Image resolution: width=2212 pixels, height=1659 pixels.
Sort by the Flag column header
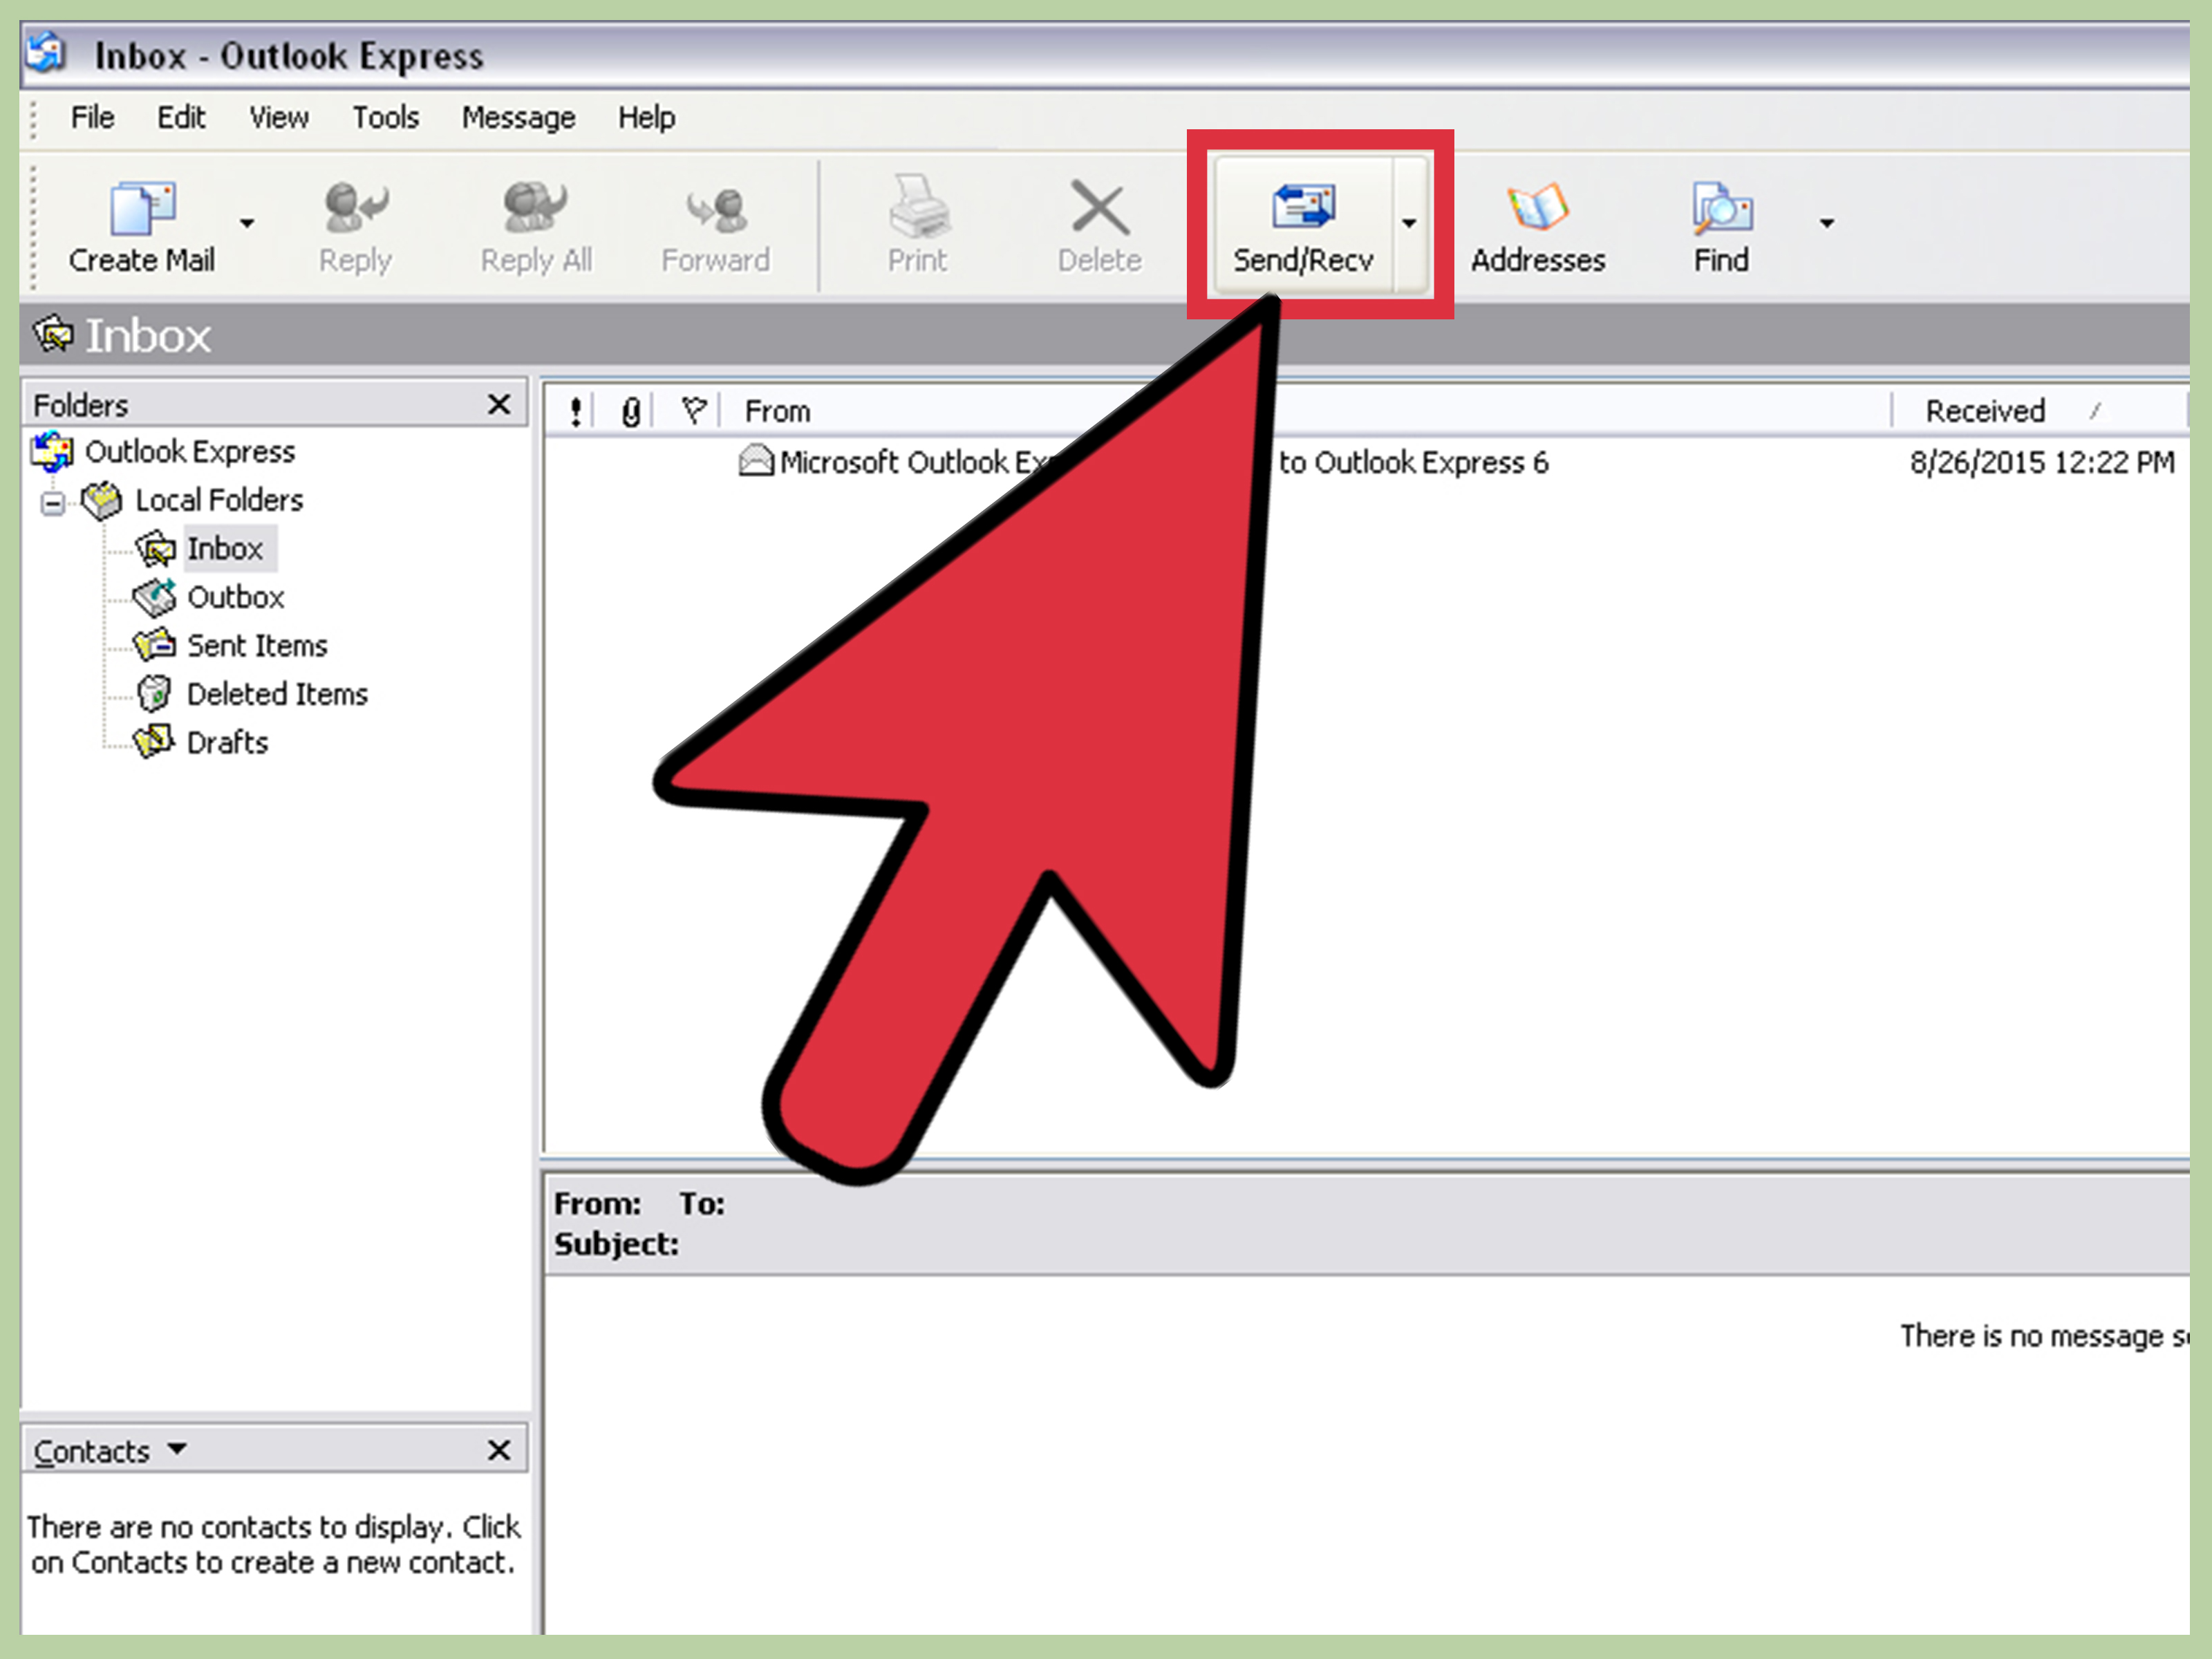pos(694,410)
